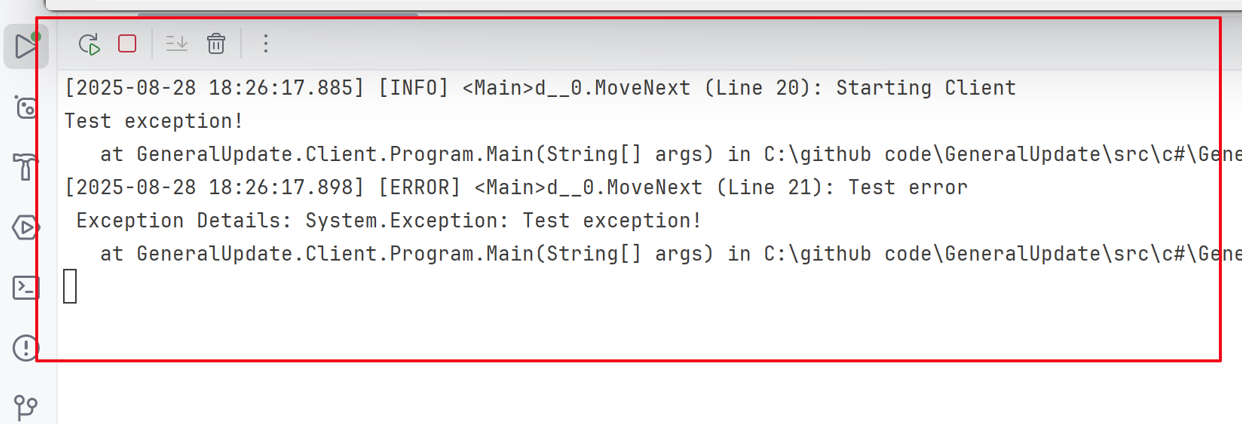Open the Run tool window in sidebar
The width and height of the screenshot is (1242, 424).
(x=26, y=45)
